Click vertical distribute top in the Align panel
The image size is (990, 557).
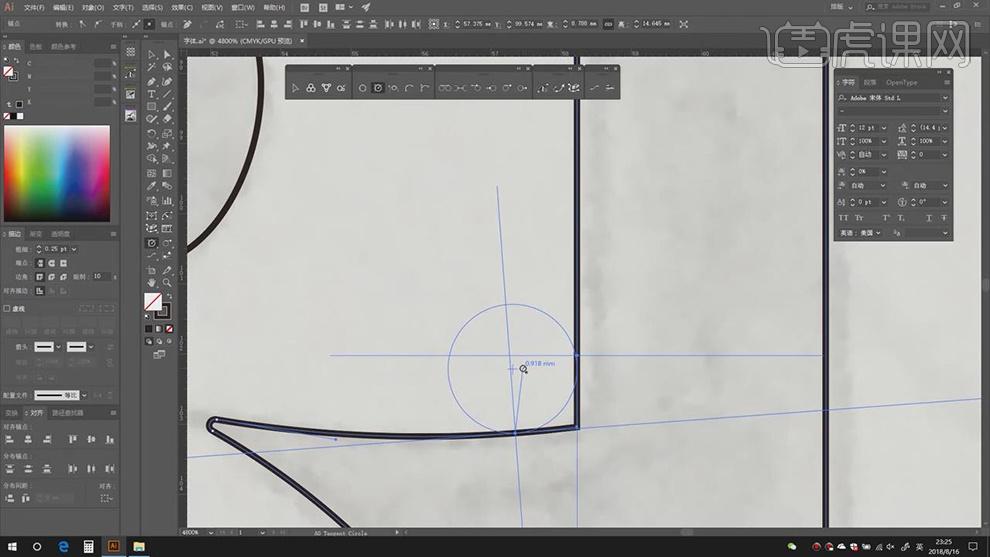click(x=9, y=469)
